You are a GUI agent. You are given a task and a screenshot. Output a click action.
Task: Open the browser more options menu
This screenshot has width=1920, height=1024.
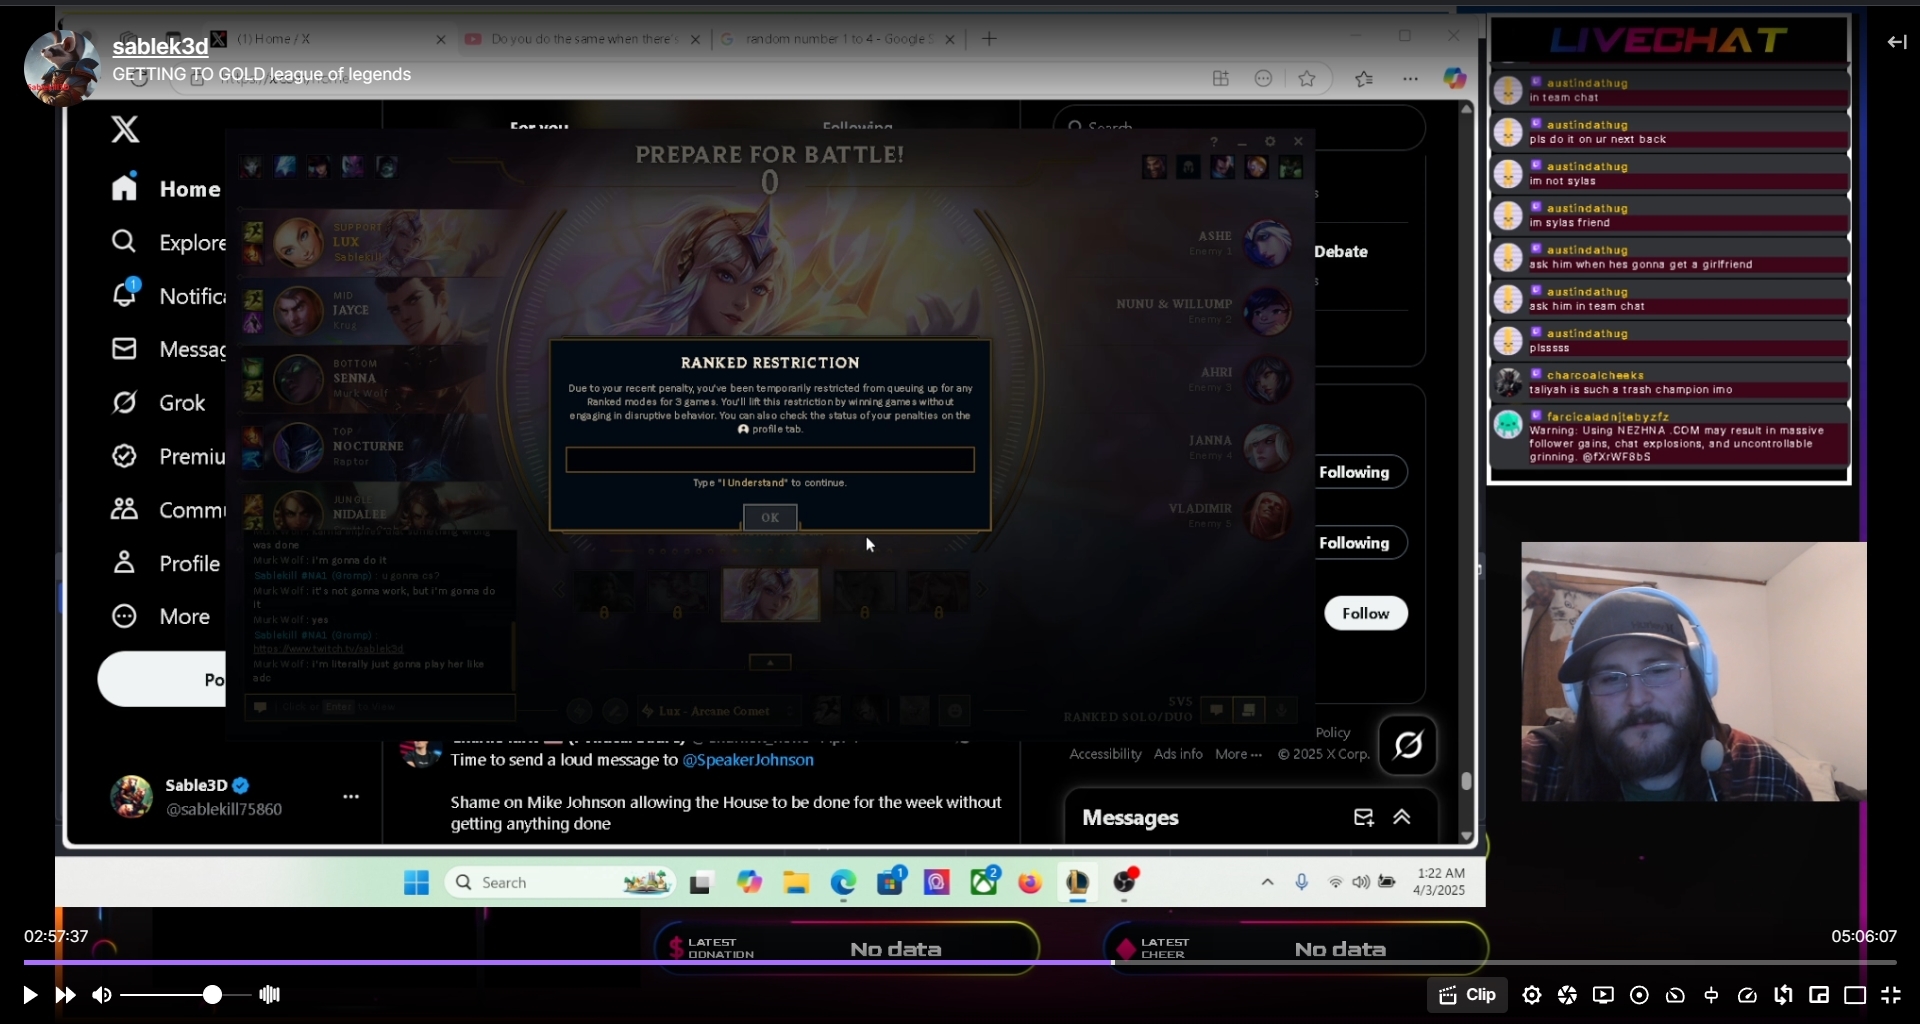point(1410,79)
